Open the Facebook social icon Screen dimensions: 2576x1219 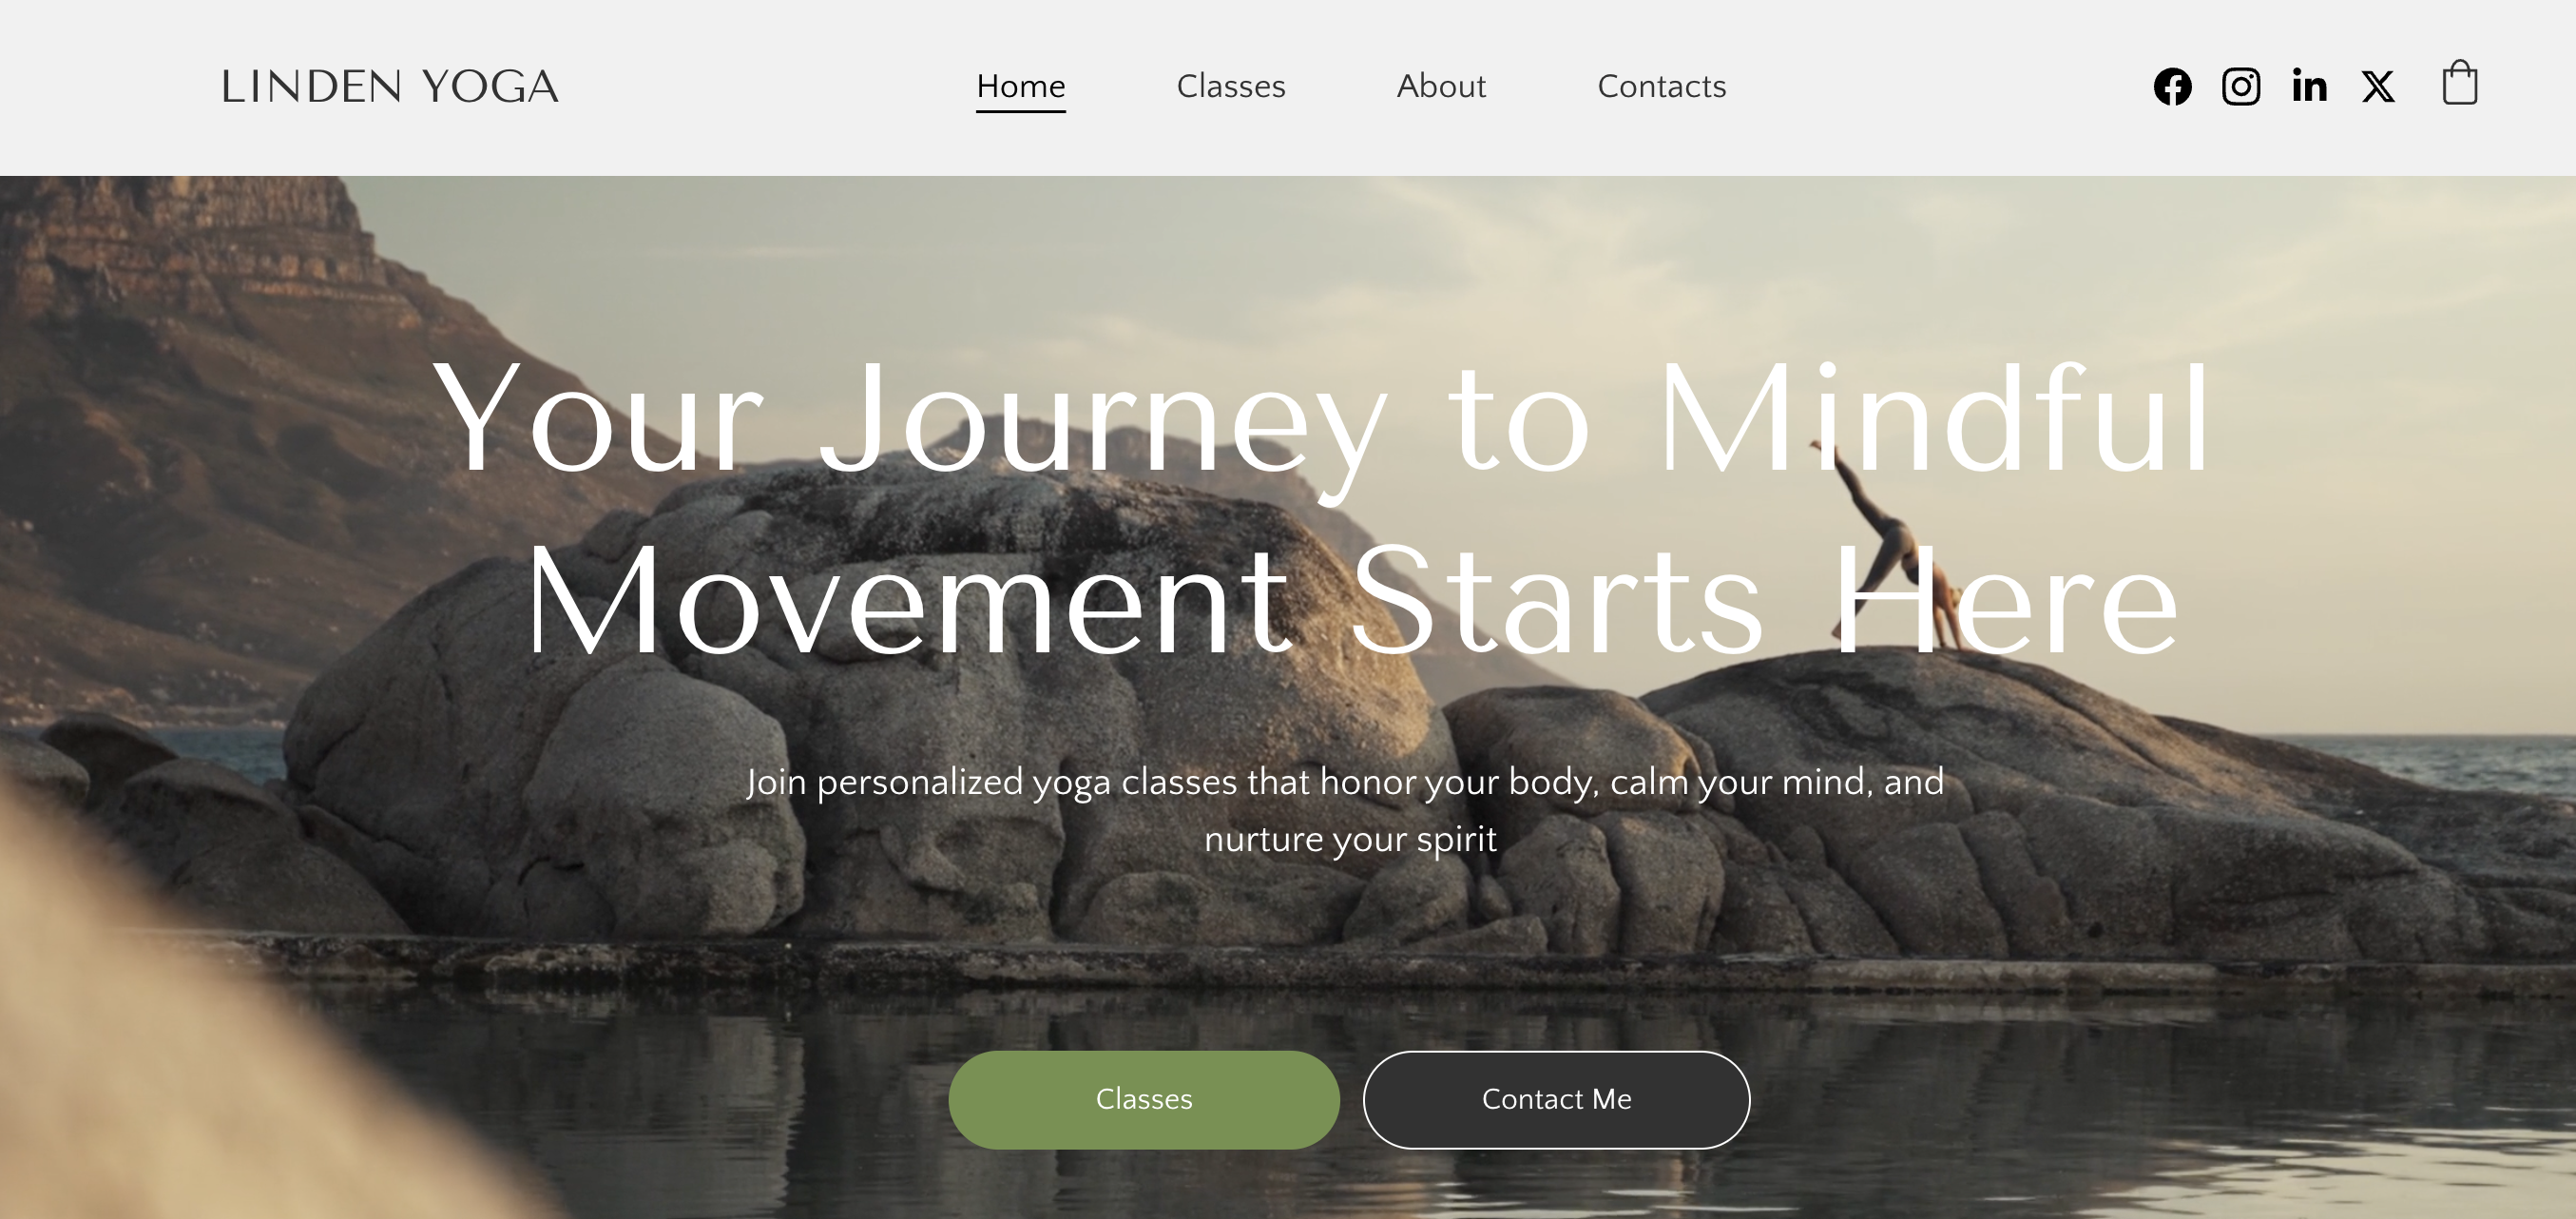click(x=2172, y=86)
